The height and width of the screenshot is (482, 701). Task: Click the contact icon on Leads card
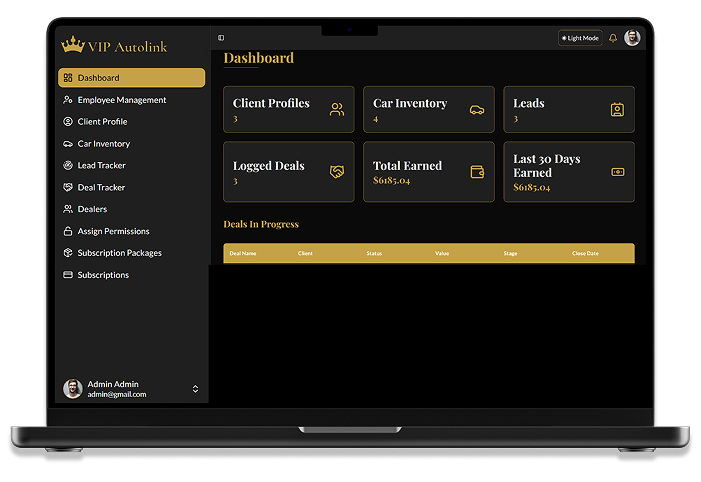(617, 110)
